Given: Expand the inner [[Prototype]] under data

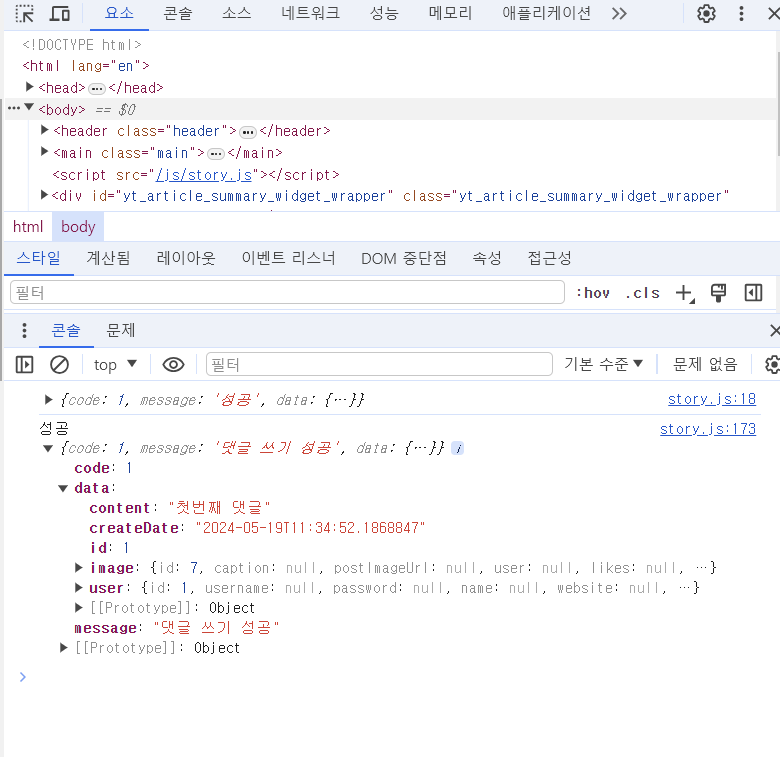Looking at the screenshot, I should (79, 607).
